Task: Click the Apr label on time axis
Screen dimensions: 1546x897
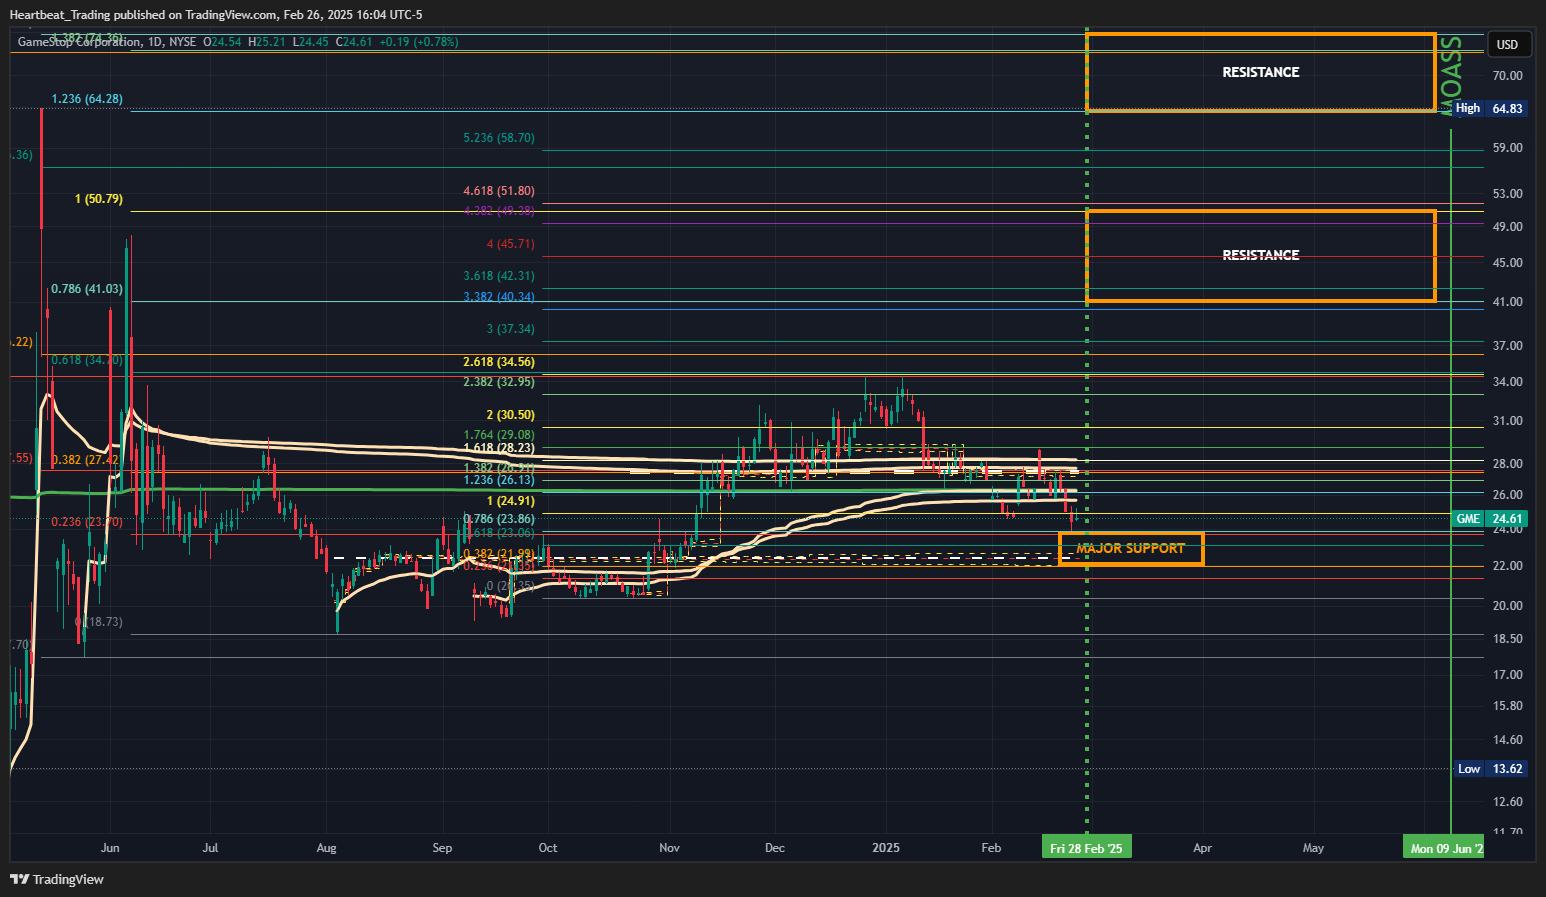Action: coord(1203,848)
